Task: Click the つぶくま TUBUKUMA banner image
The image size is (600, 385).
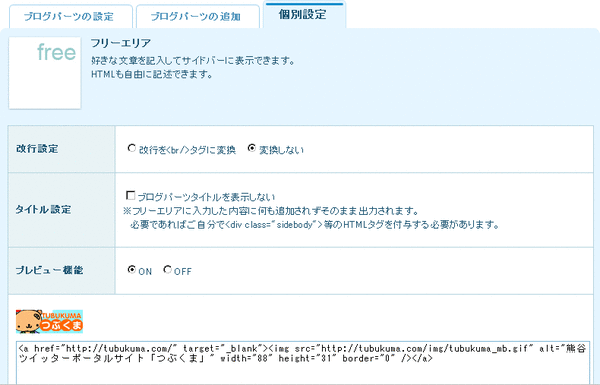Action: tap(49, 321)
